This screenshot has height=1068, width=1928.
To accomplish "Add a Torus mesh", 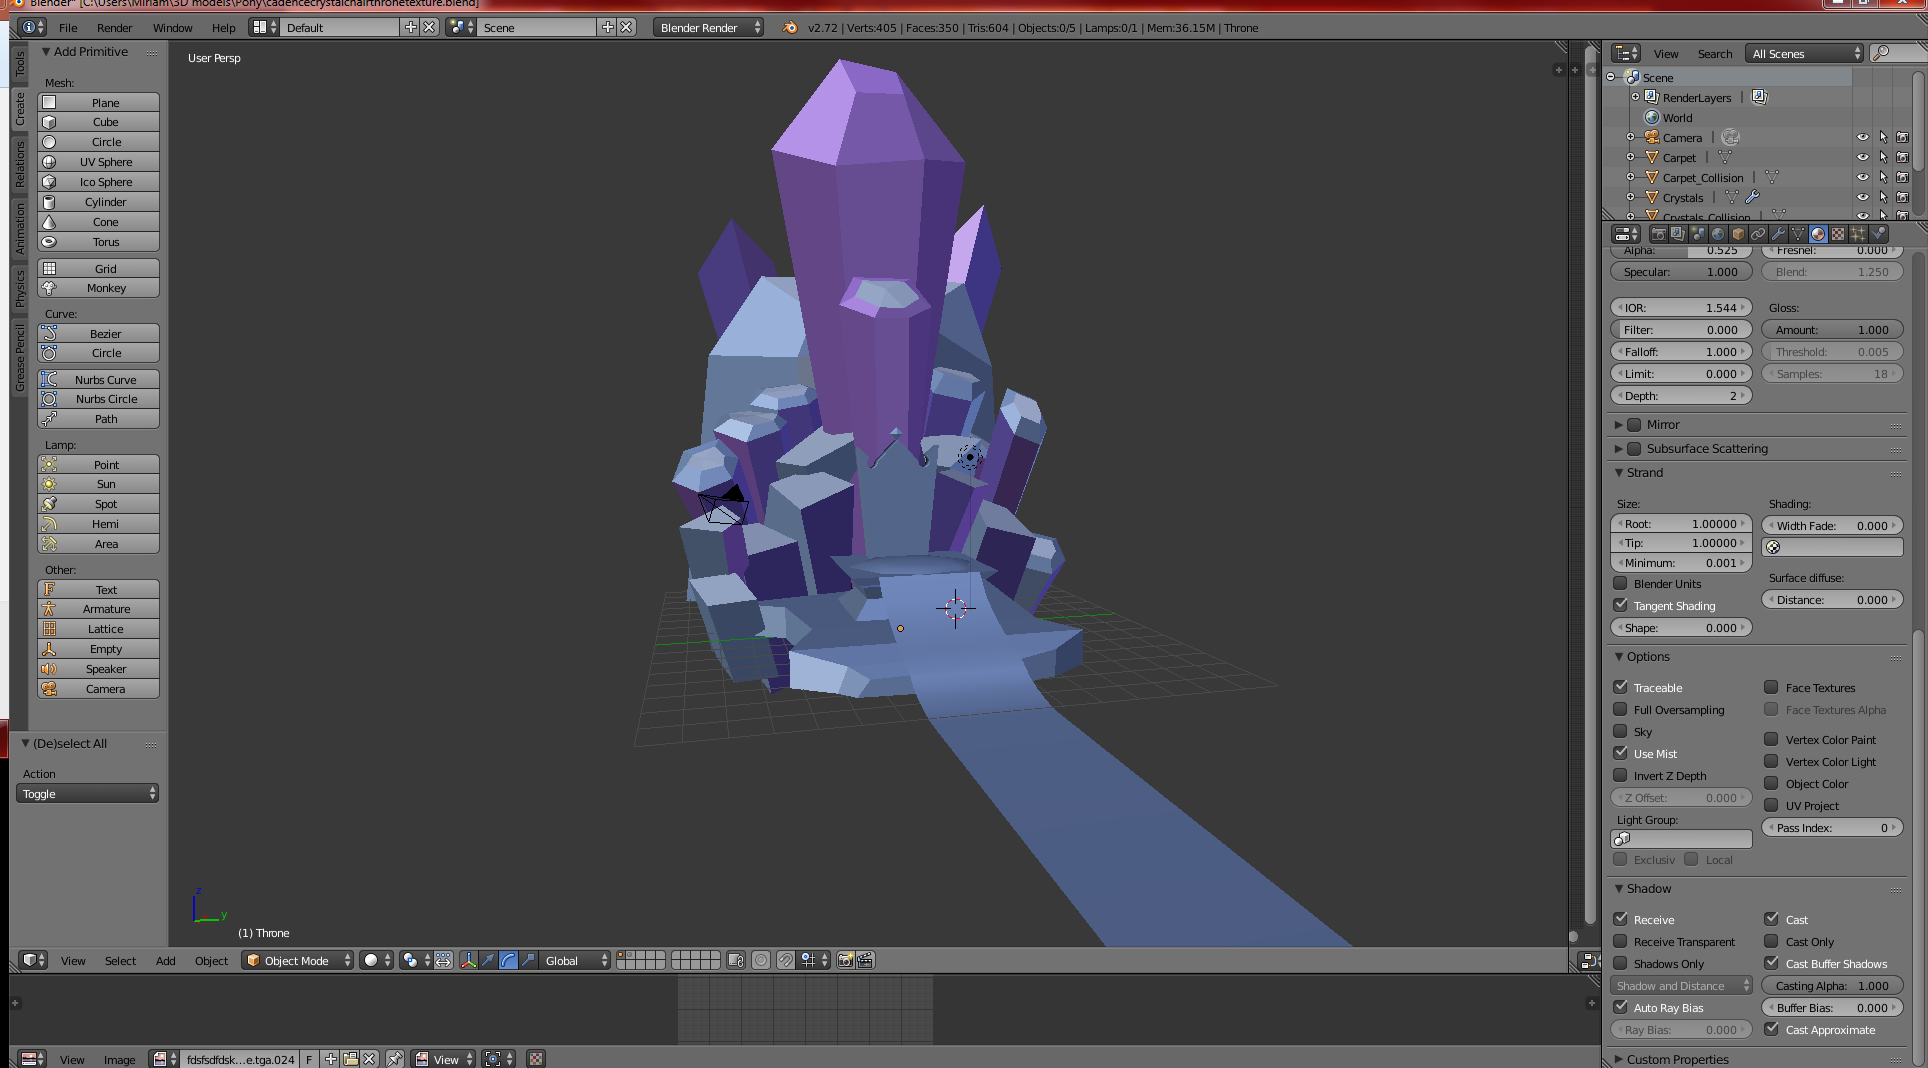I will pyautogui.click(x=98, y=242).
